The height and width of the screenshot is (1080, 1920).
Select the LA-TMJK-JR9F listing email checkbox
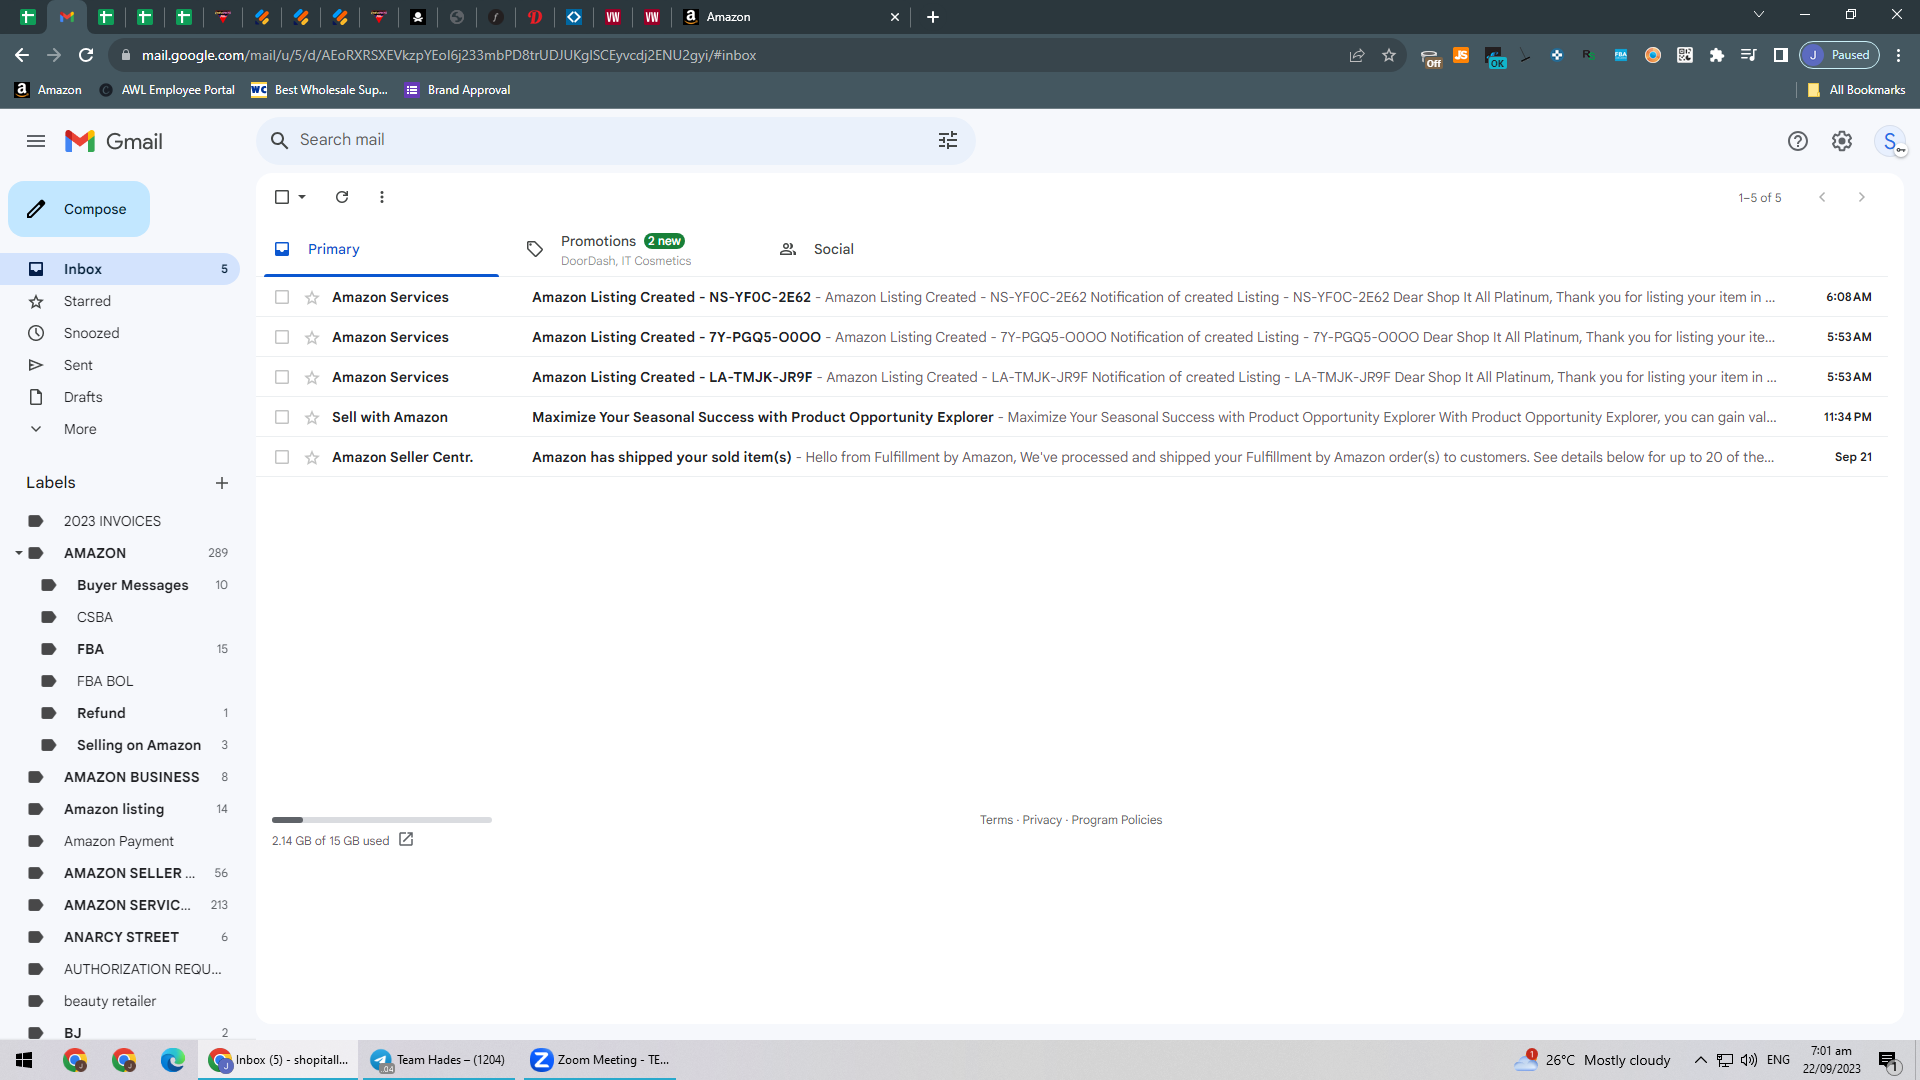(x=282, y=377)
